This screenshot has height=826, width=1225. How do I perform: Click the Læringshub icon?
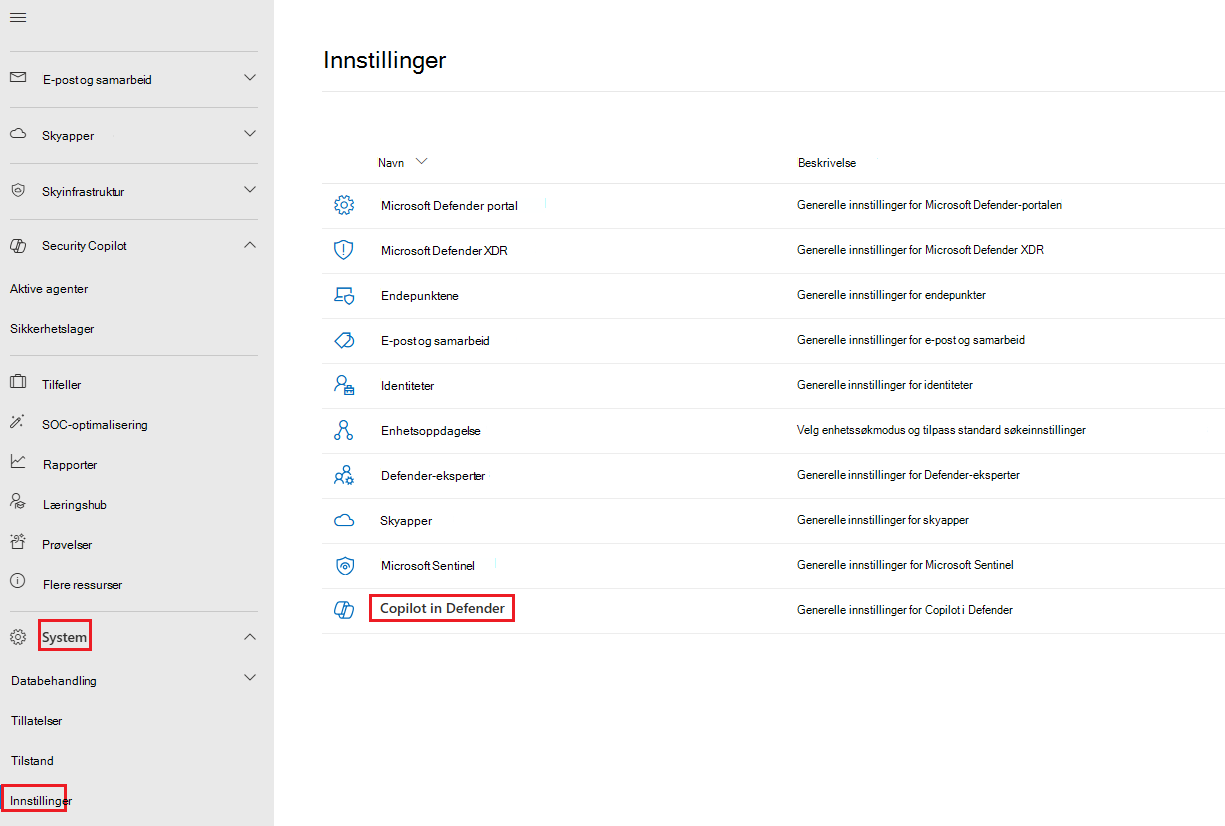(18, 502)
